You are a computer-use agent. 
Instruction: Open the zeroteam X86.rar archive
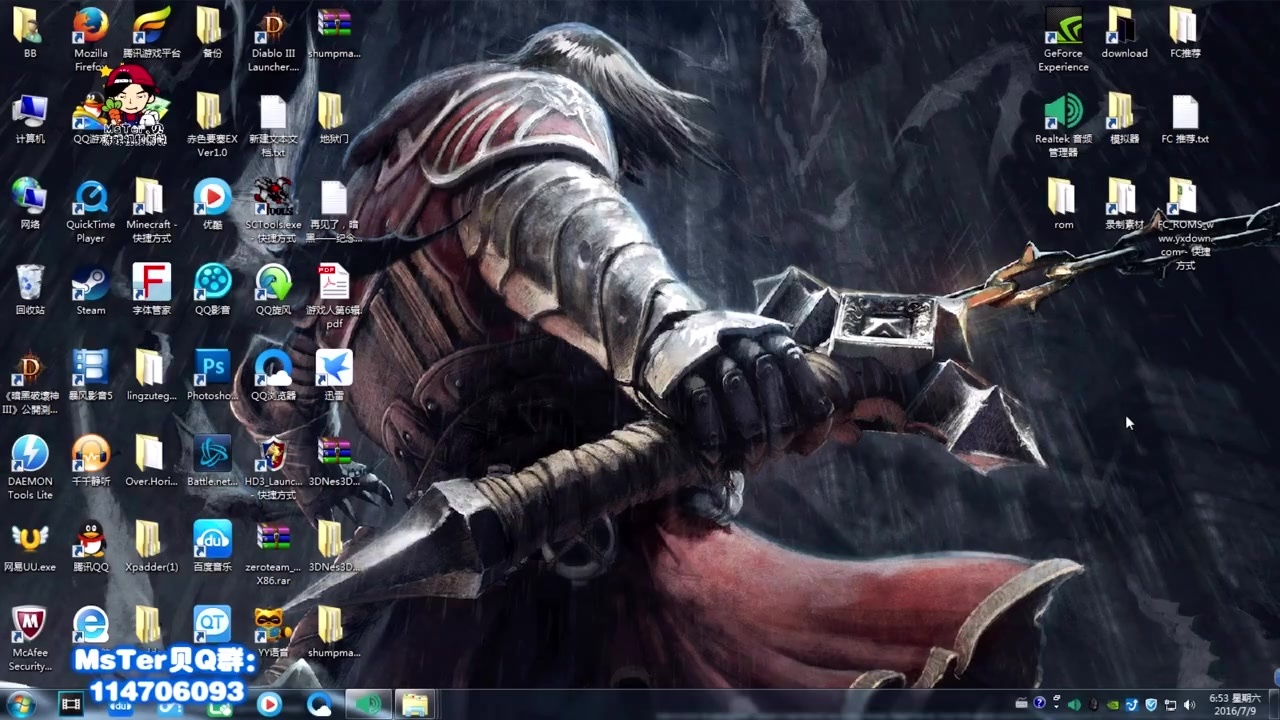point(273,553)
